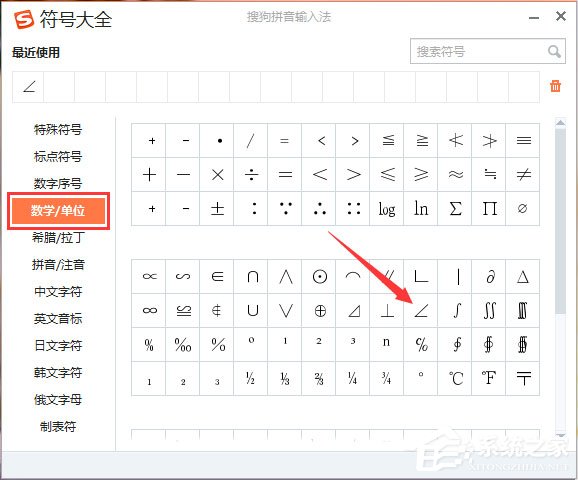Insert the union symbol ∪

click(251, 310)
